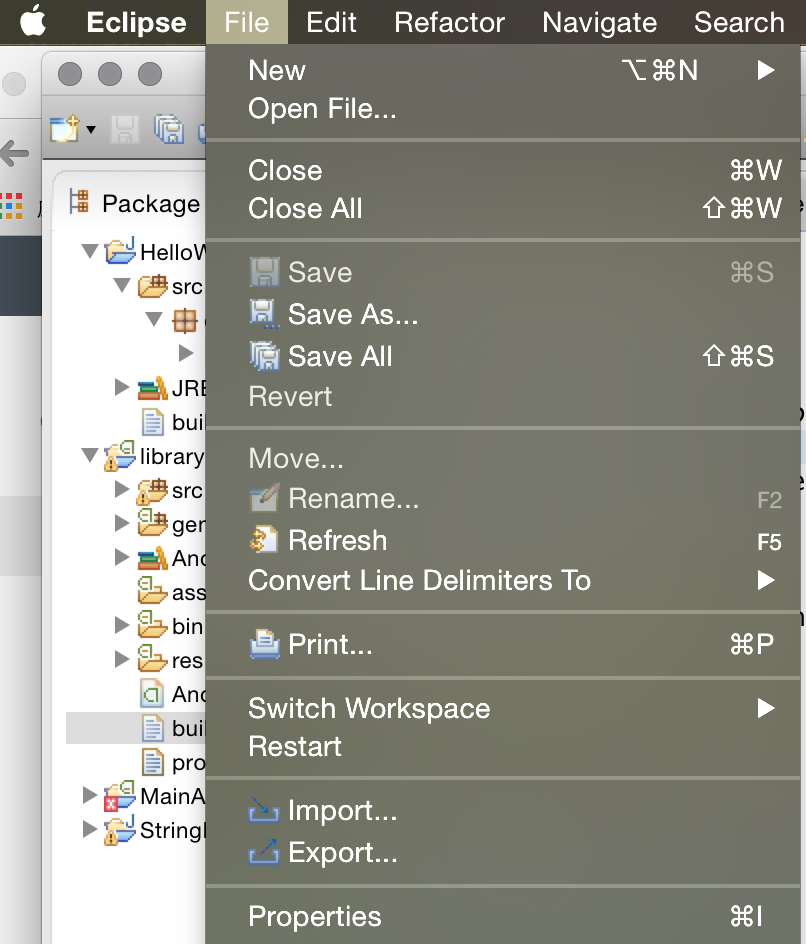Collapse the package node under src
The height and width of the screenshot is (944, 806).
pyautogui.click(x=155, y=319)
